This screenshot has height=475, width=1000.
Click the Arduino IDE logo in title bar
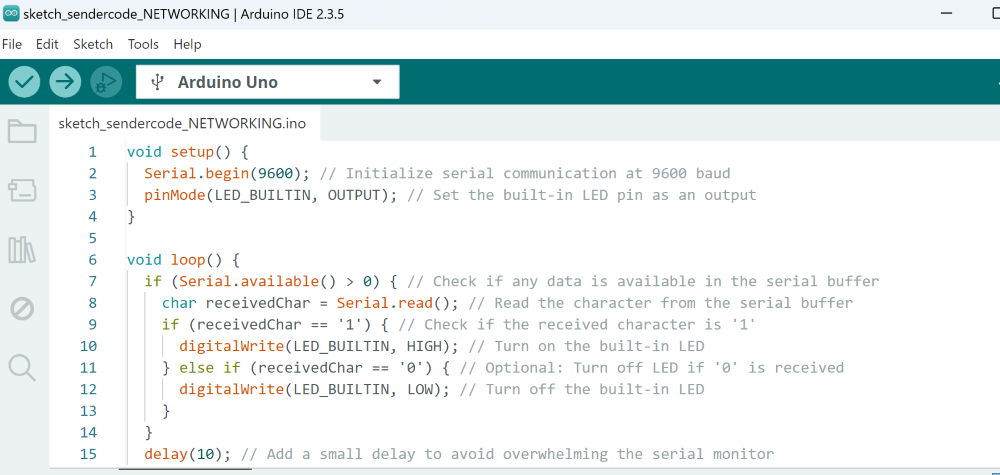[x=11, y=14]
